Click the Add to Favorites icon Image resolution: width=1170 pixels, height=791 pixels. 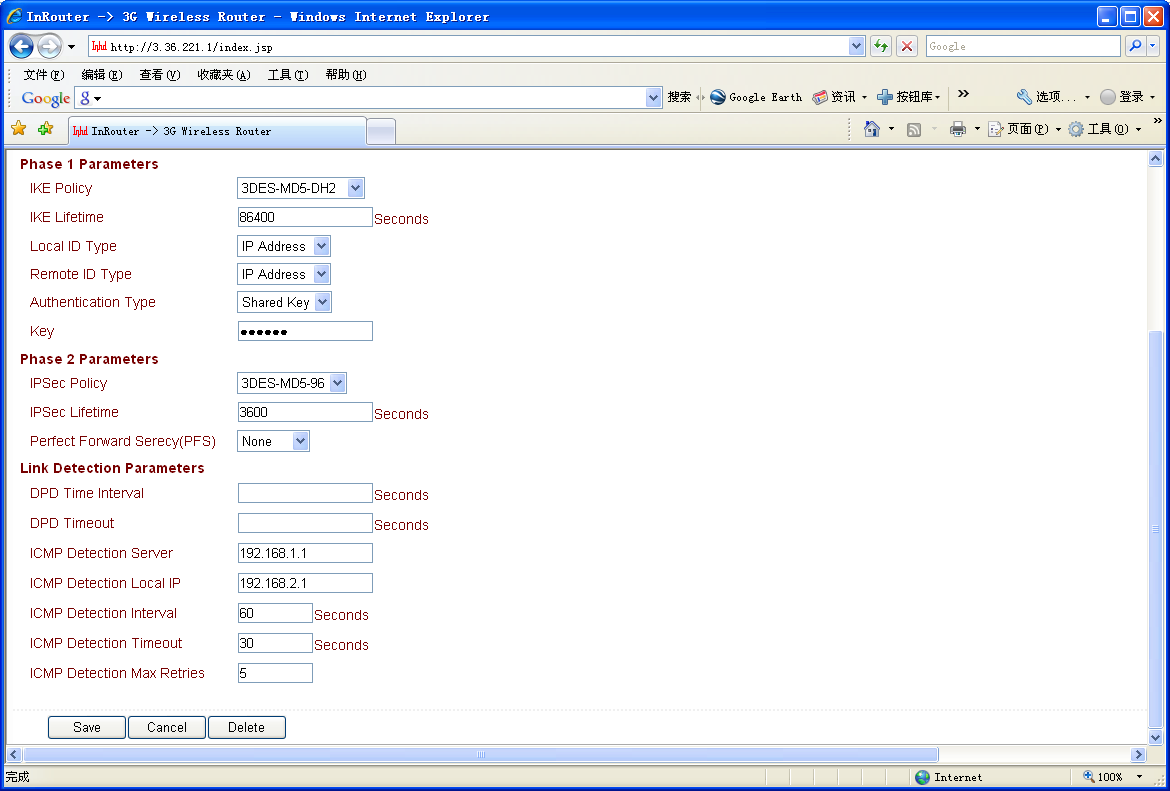(45, 129)
